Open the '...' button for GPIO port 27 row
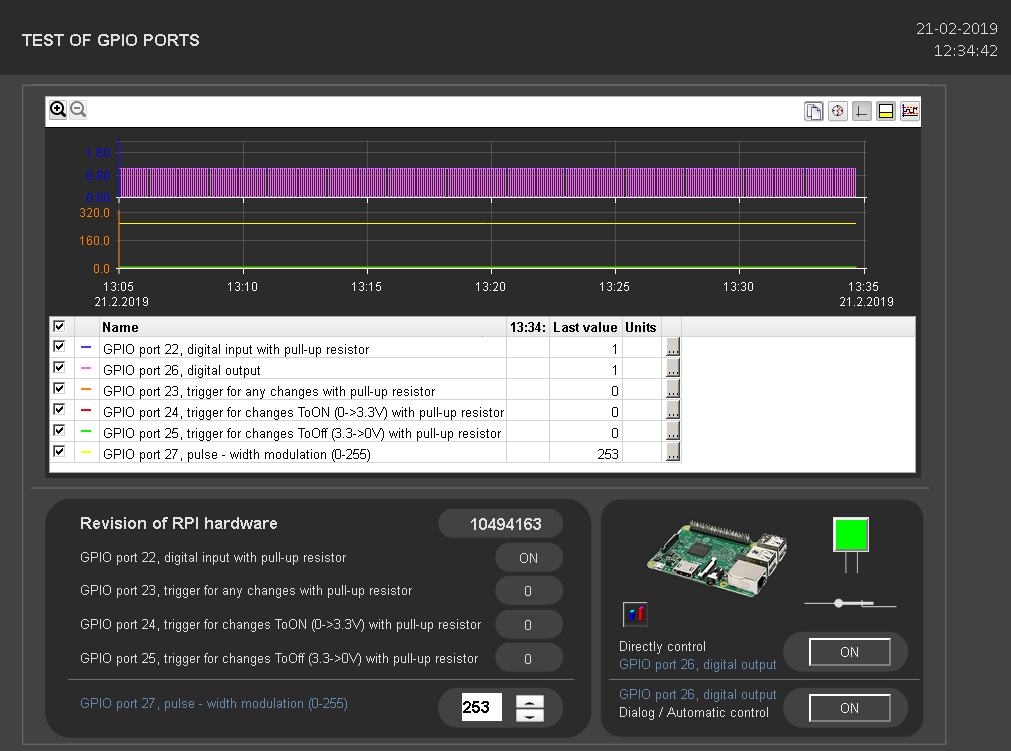The image size is (1011, 751). coord(672,453)
